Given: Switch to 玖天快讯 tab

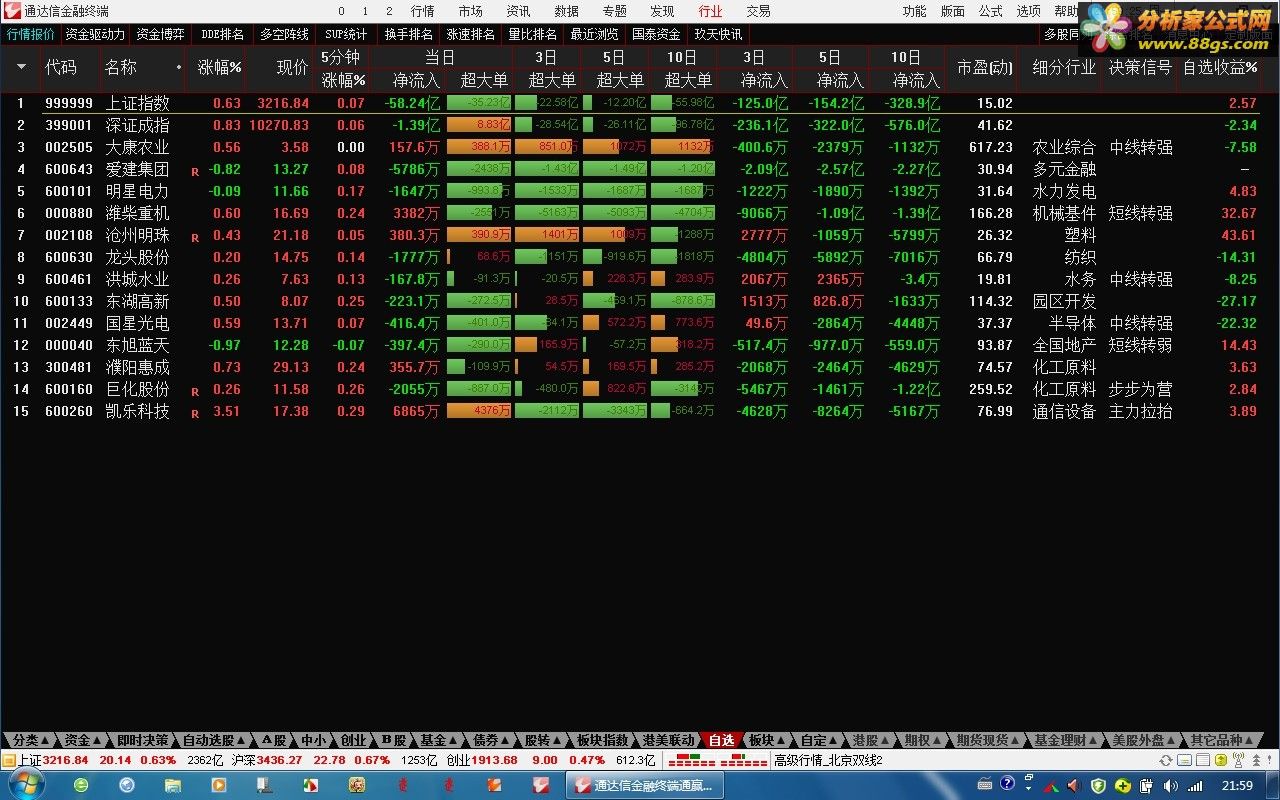Looking at the screenshot, I should (x=719, y=34).
